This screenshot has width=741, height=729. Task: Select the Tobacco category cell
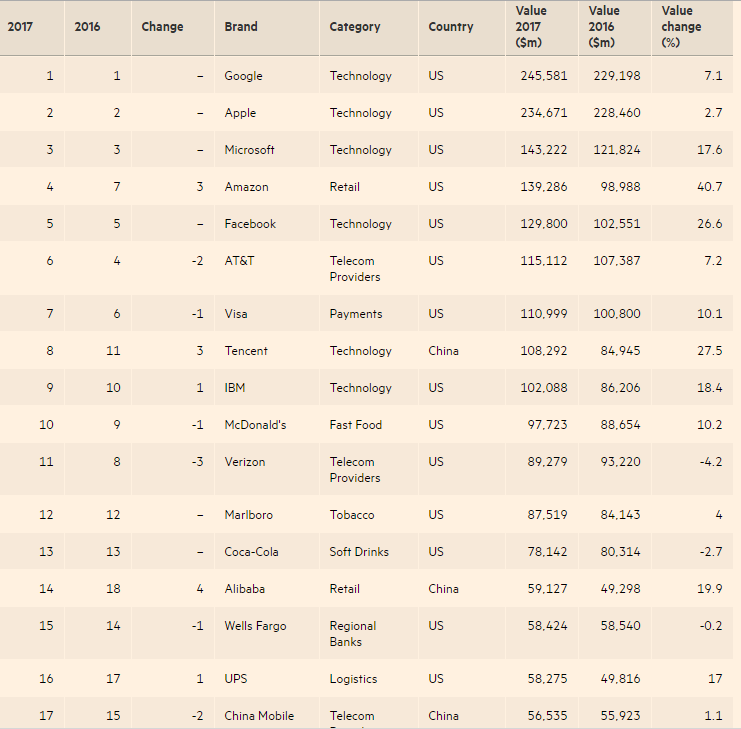352,515
